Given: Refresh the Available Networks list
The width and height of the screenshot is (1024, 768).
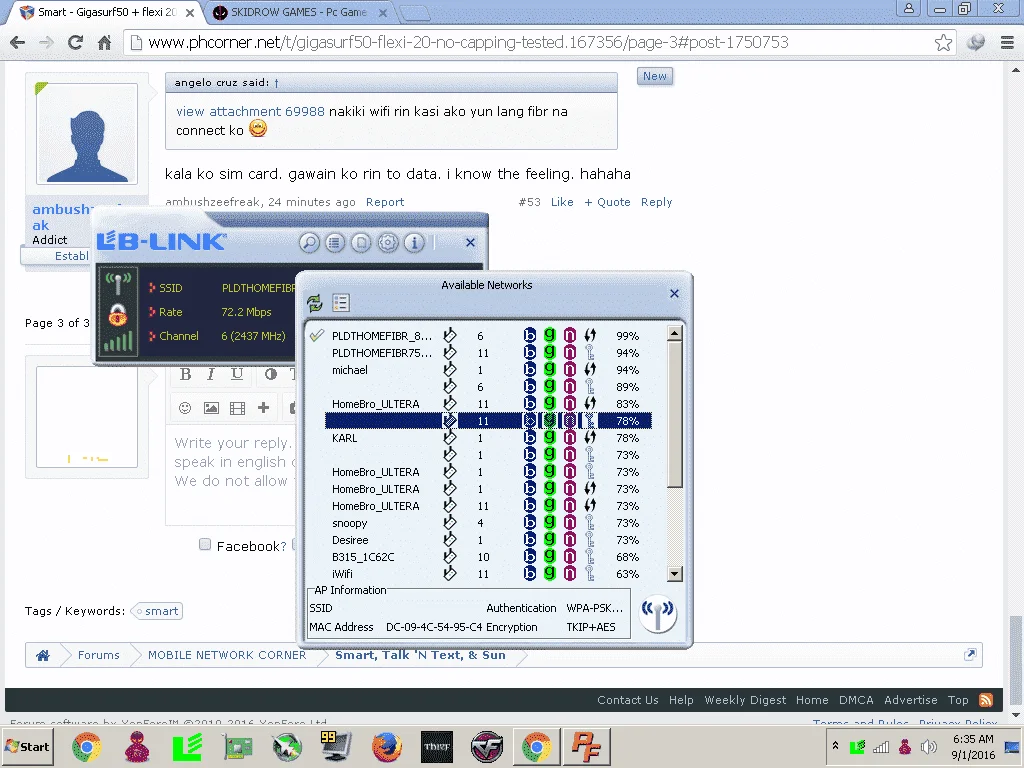Looking at the screenshot, I should pyautogui.click(x=315, y=303).
